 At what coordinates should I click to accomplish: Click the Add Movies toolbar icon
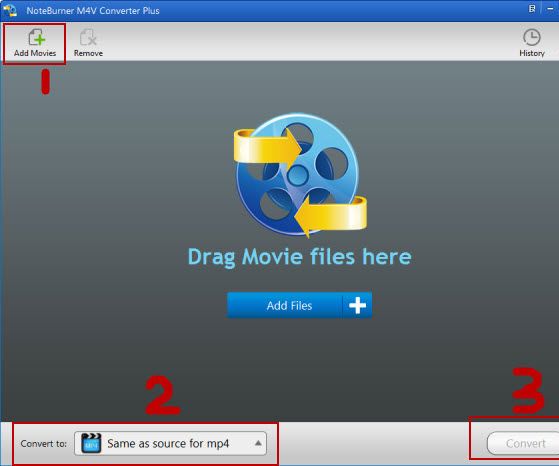(37, 37)
